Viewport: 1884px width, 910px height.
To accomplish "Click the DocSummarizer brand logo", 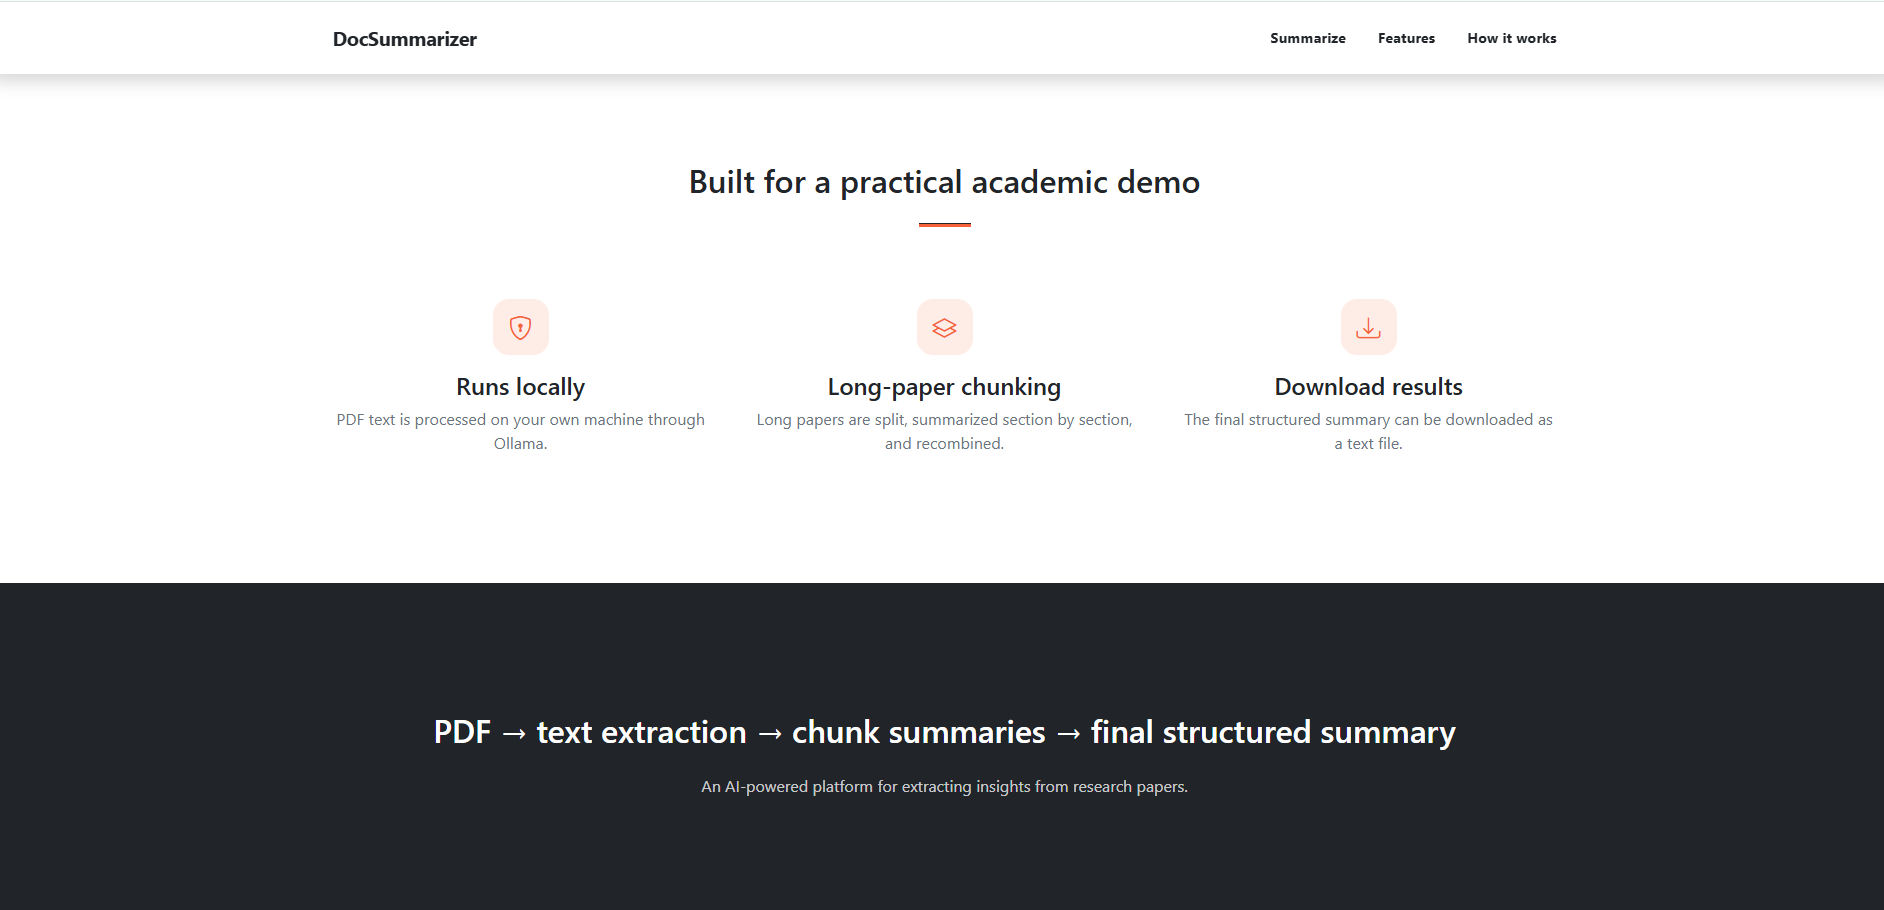I will [x=405, y=39].
